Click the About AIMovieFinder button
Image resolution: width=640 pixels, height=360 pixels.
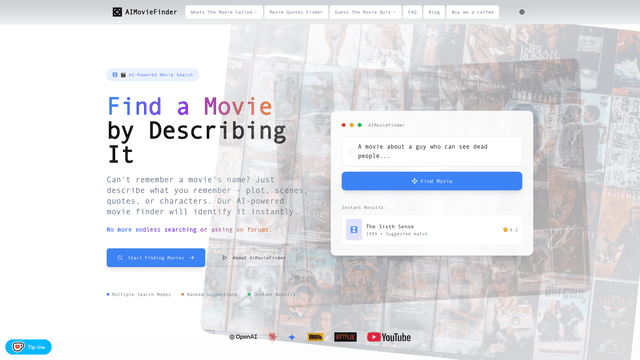click(x=253, y=258)
